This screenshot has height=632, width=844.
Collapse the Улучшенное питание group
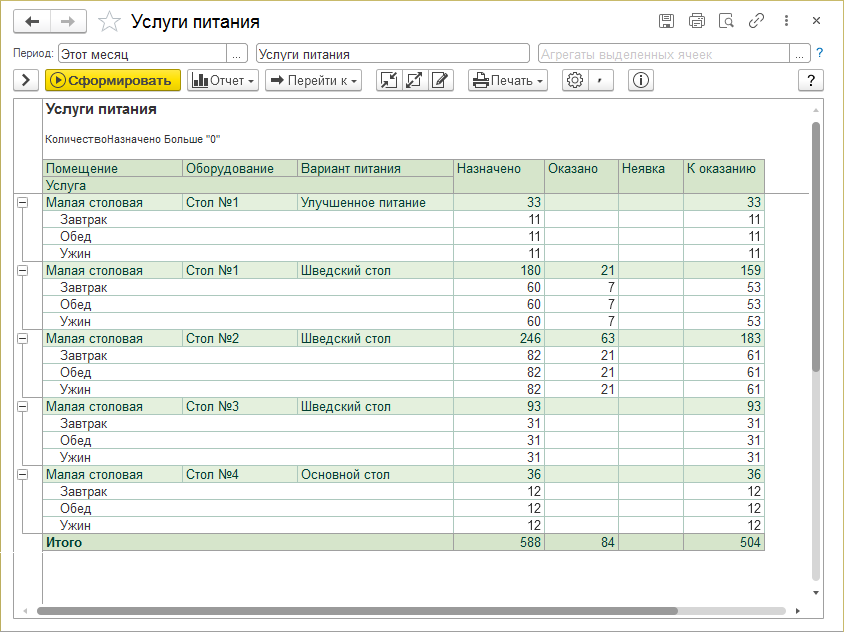tap(22, 203)
